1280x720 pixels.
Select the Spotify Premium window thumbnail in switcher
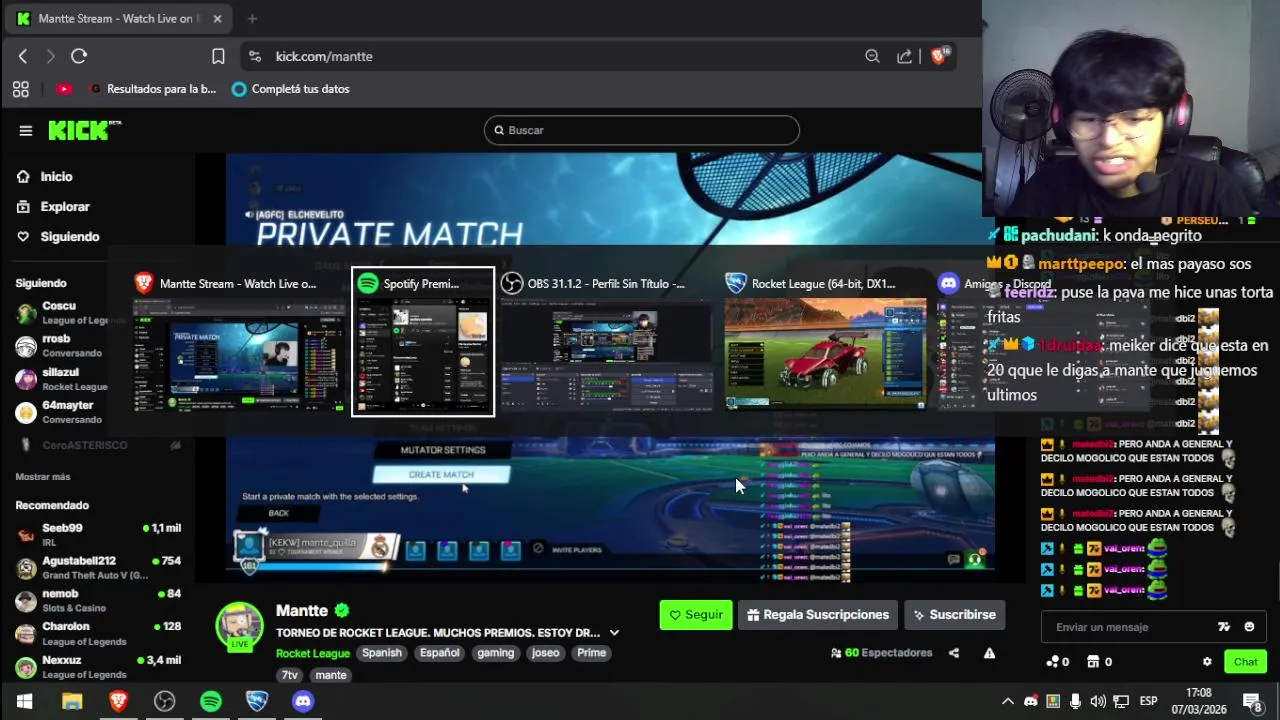[423, 342]
